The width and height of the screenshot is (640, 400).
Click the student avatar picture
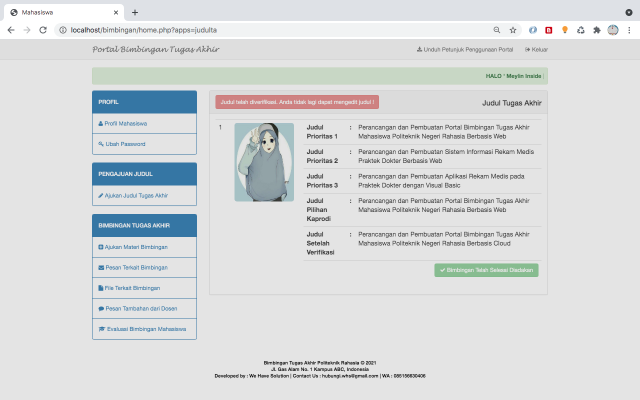coord(264,162)
